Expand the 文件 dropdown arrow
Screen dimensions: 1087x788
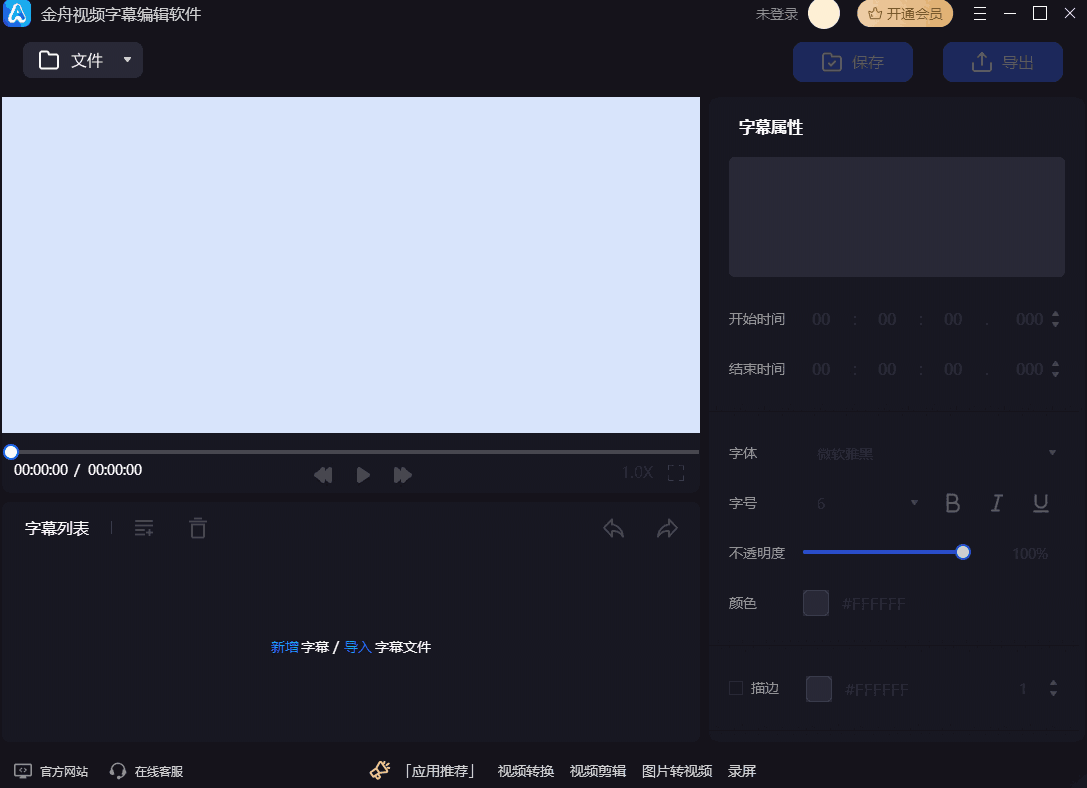[x=127, y=61]
